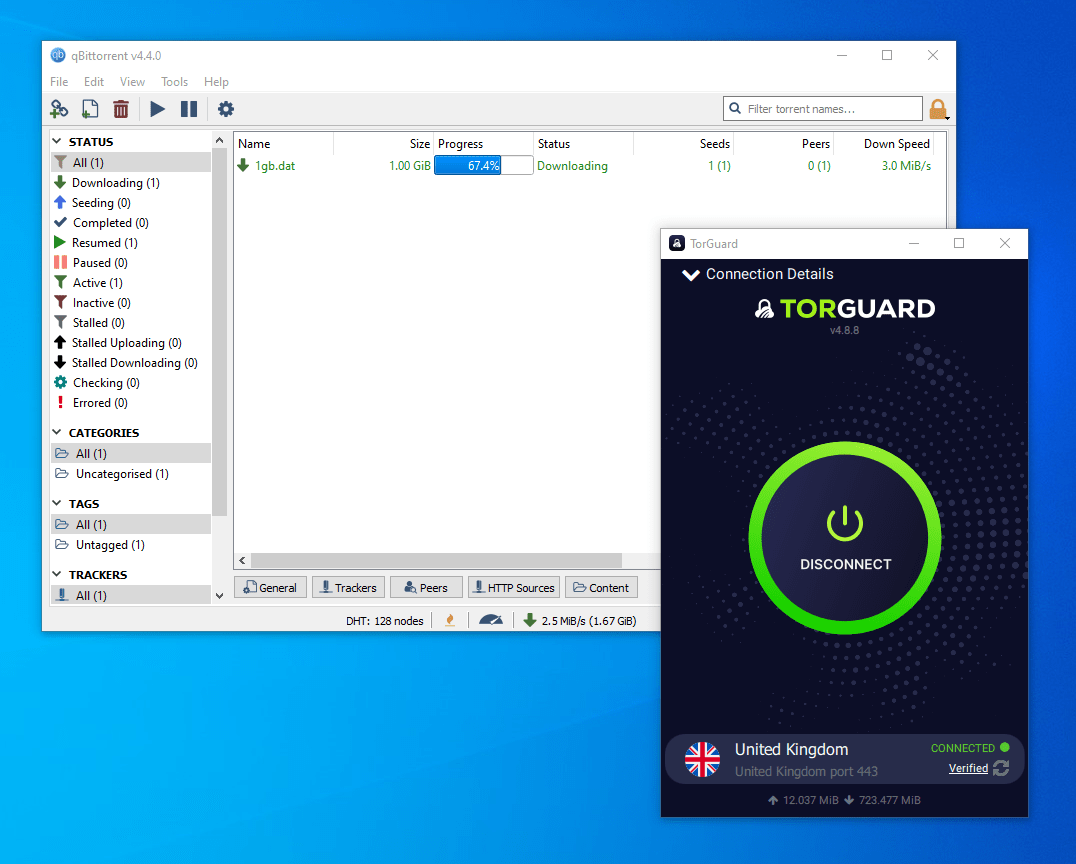This screenshot has height=864, width=1076.
Task: Pause the torrent using the pause icon
Action: [x=189, y=108]
